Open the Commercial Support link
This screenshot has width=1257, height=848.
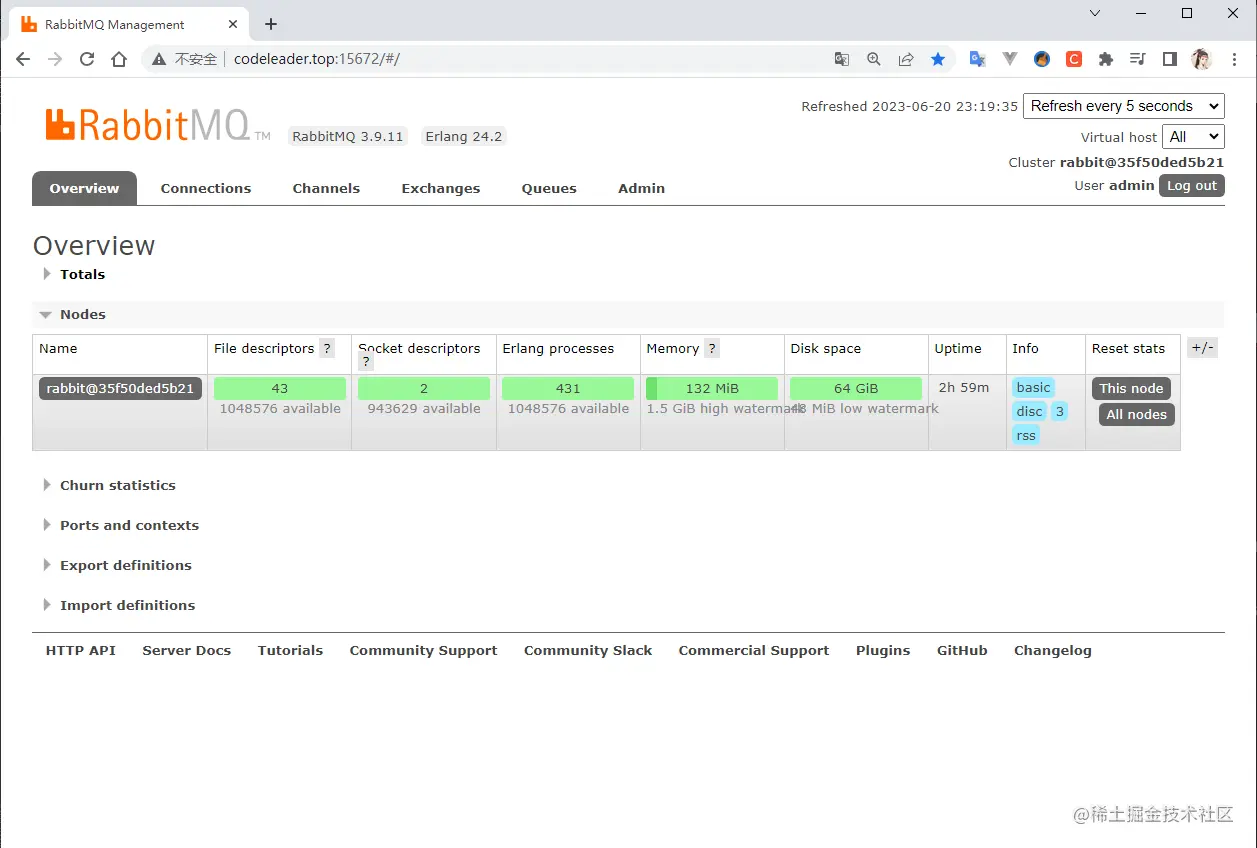754,650
